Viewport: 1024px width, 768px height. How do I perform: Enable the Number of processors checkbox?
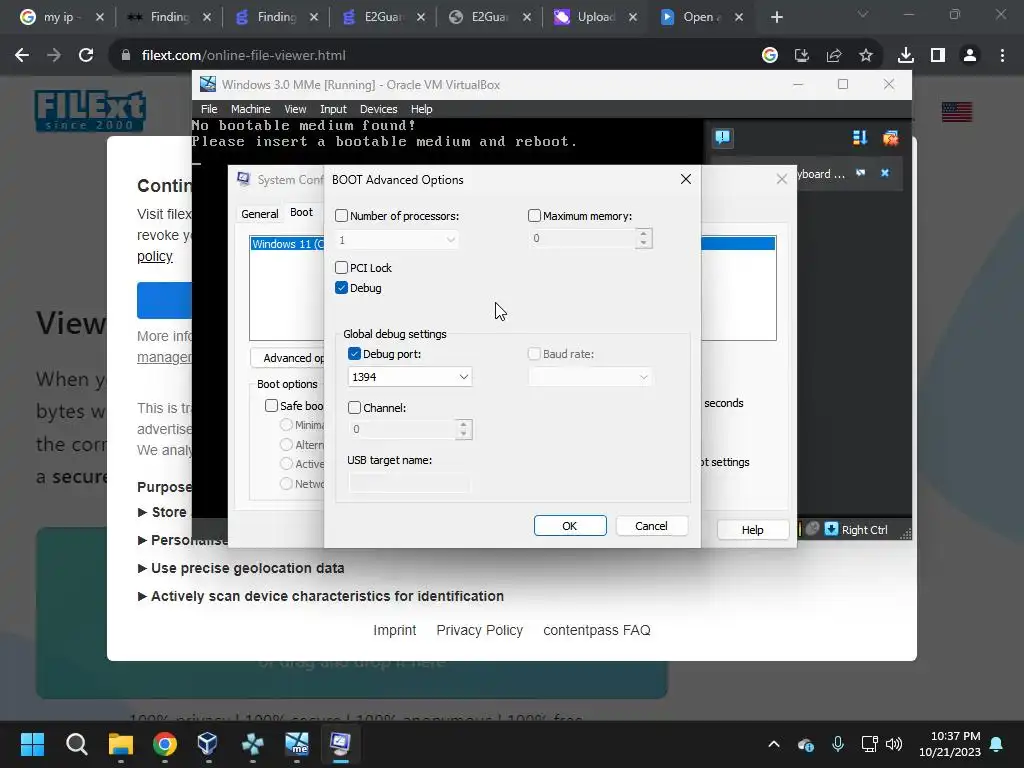tap(342, 216)
